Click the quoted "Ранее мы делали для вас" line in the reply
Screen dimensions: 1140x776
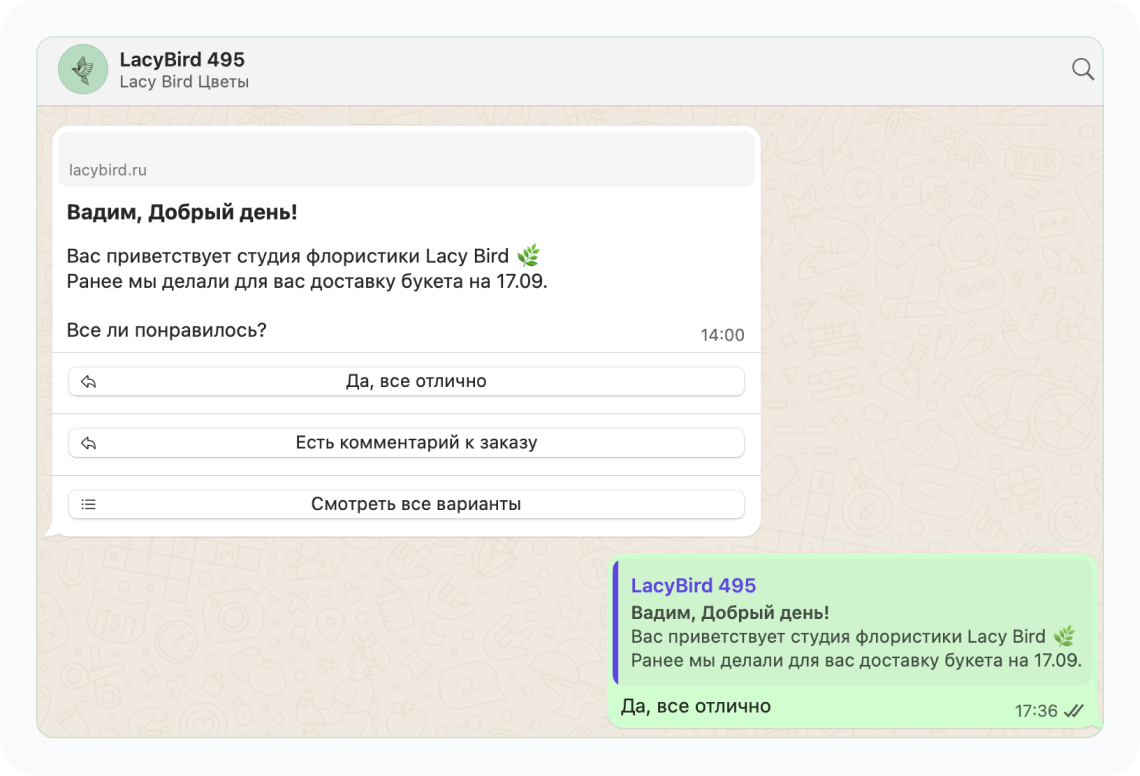pyautogui.click(x=856, y=660)
